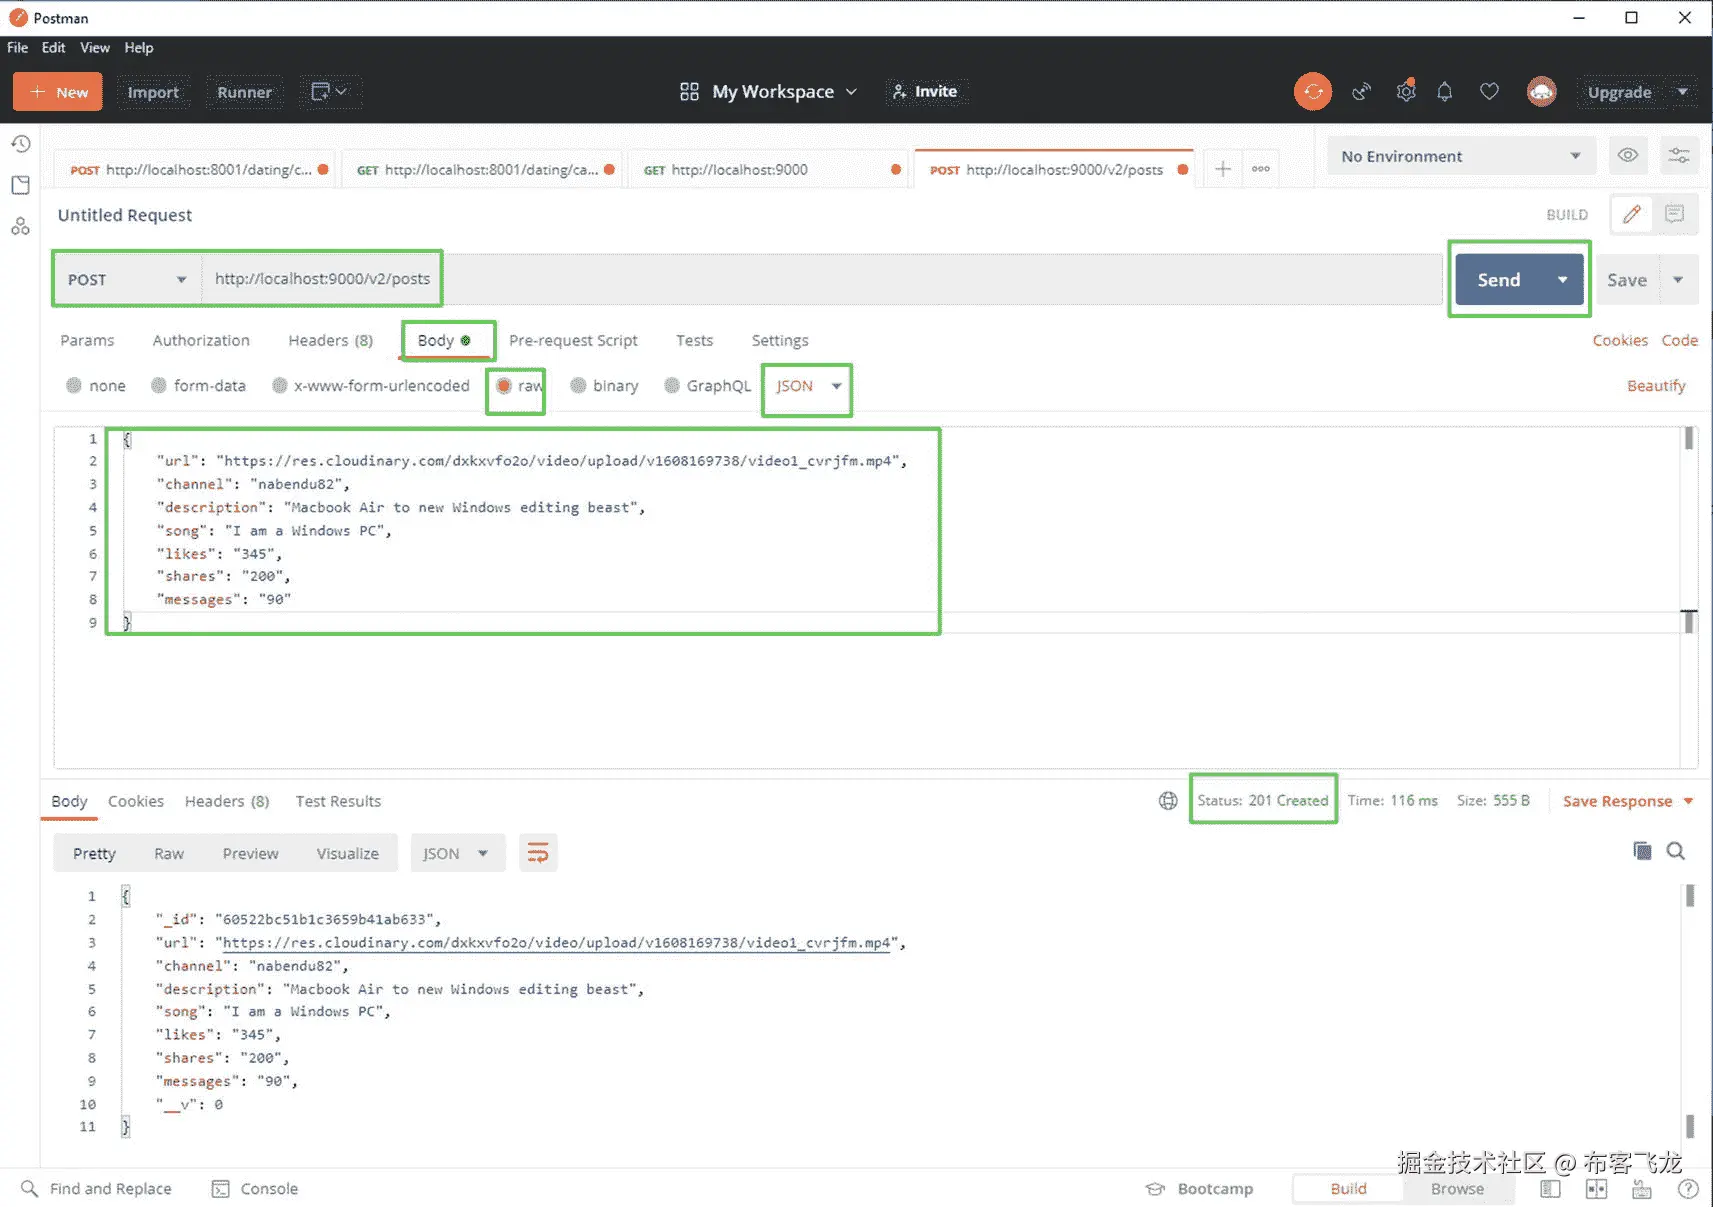Select the raw body radio option
Screen dimensions: 1713x1207
[x=504, y=386]
